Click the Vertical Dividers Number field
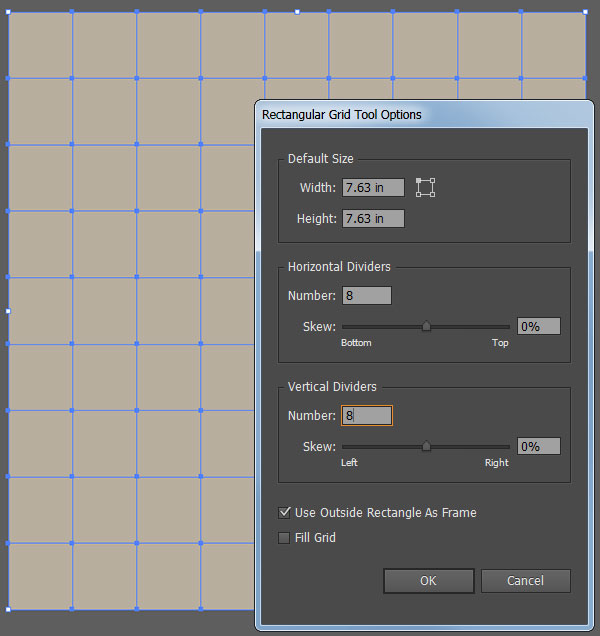Screen dimensions: 600x636 point(367,415)
